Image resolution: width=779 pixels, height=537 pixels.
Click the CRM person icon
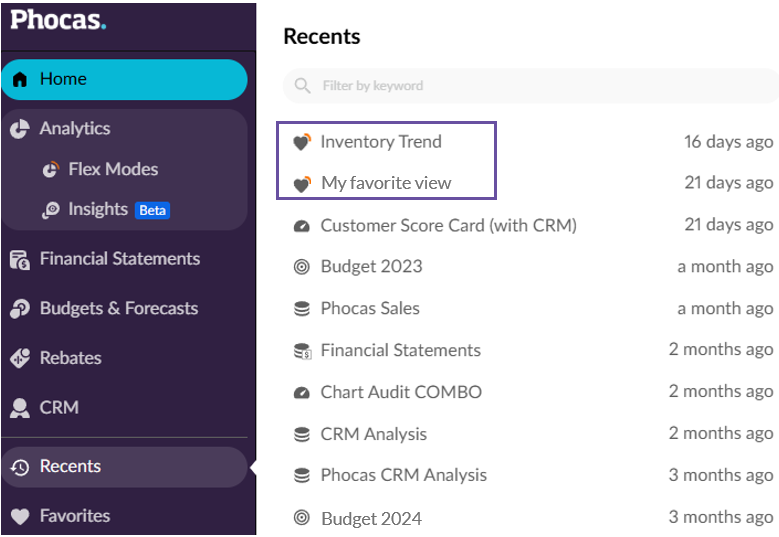(x=19, y=408)
